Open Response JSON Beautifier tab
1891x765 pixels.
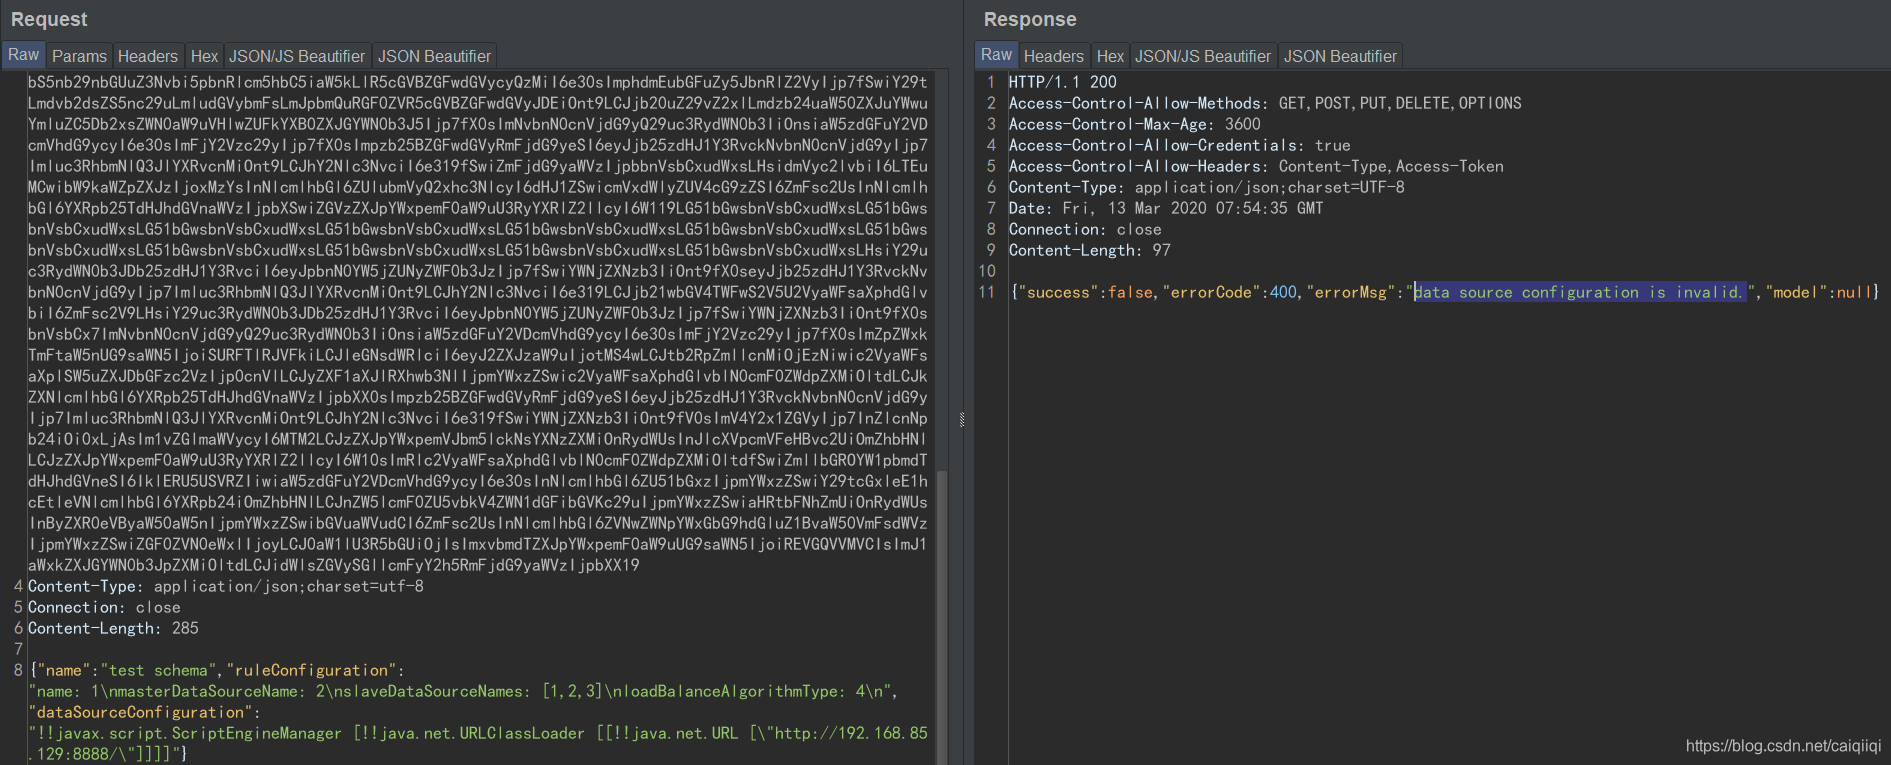(1340, 56)
